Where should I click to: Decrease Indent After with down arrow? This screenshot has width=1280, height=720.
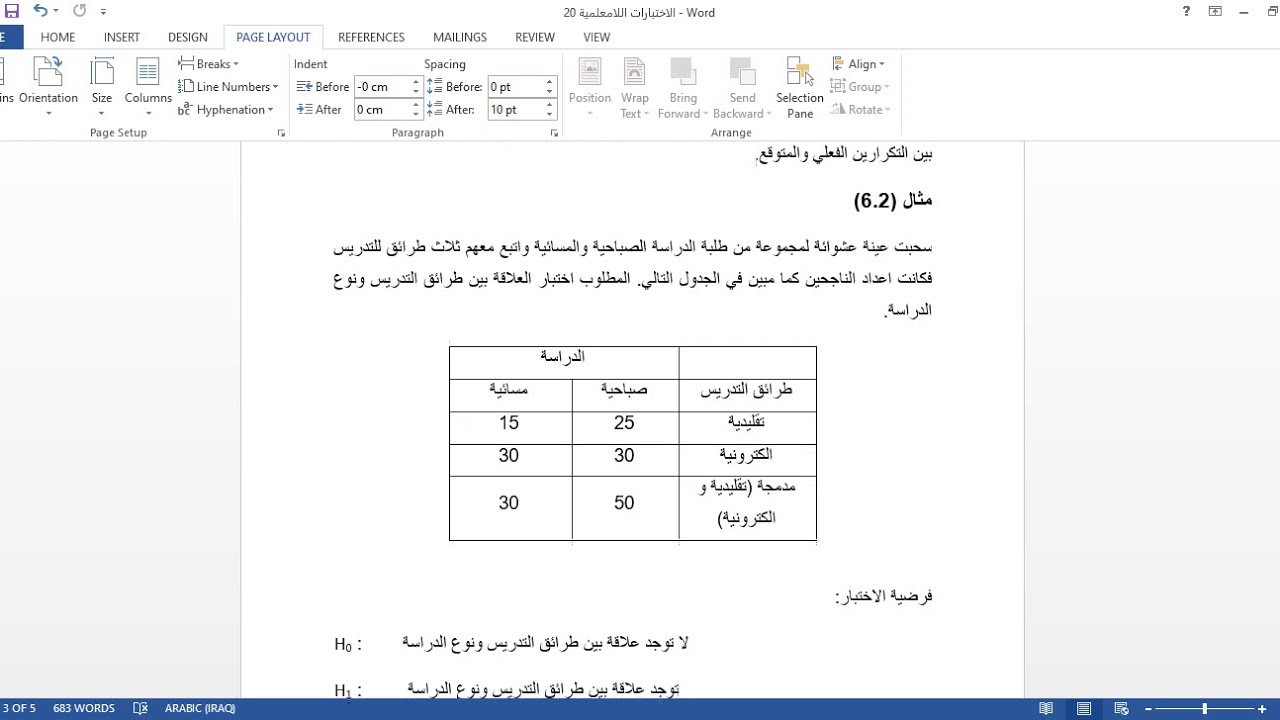(416, 115)
